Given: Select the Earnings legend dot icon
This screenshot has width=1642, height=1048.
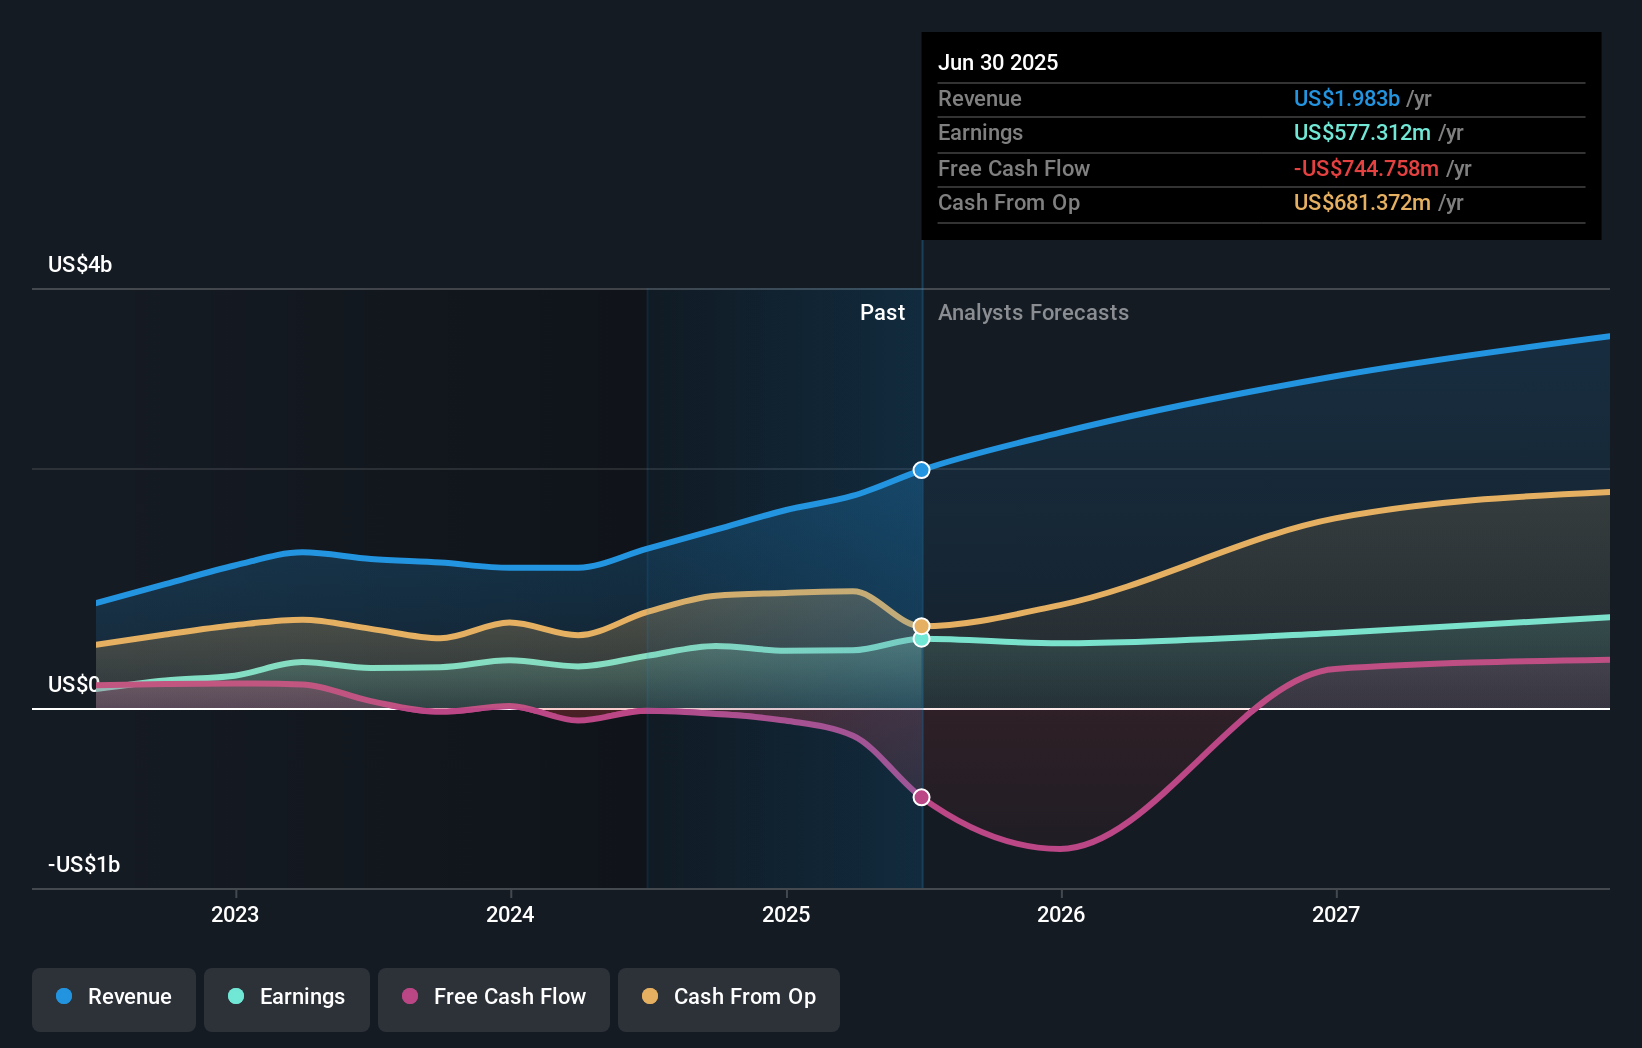Looking at the screenshot, I should [235, 996].
